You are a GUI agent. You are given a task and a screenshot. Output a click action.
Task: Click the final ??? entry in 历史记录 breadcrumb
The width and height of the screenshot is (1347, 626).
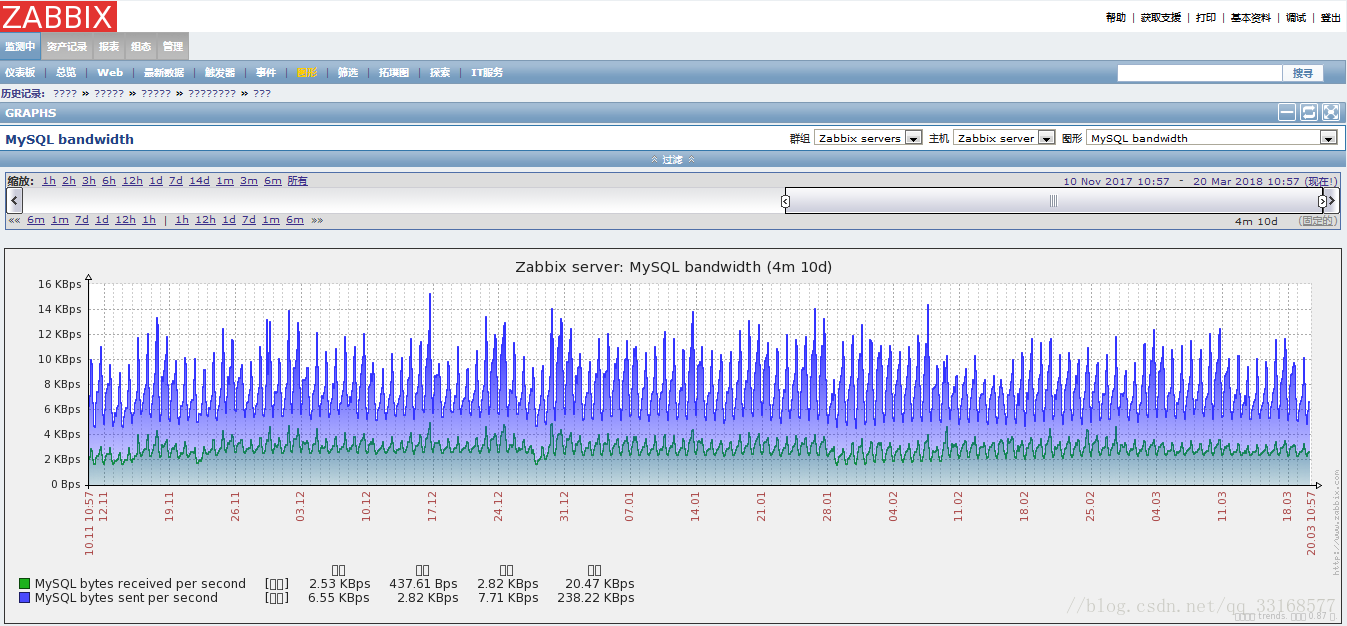(x=262, y=93)
